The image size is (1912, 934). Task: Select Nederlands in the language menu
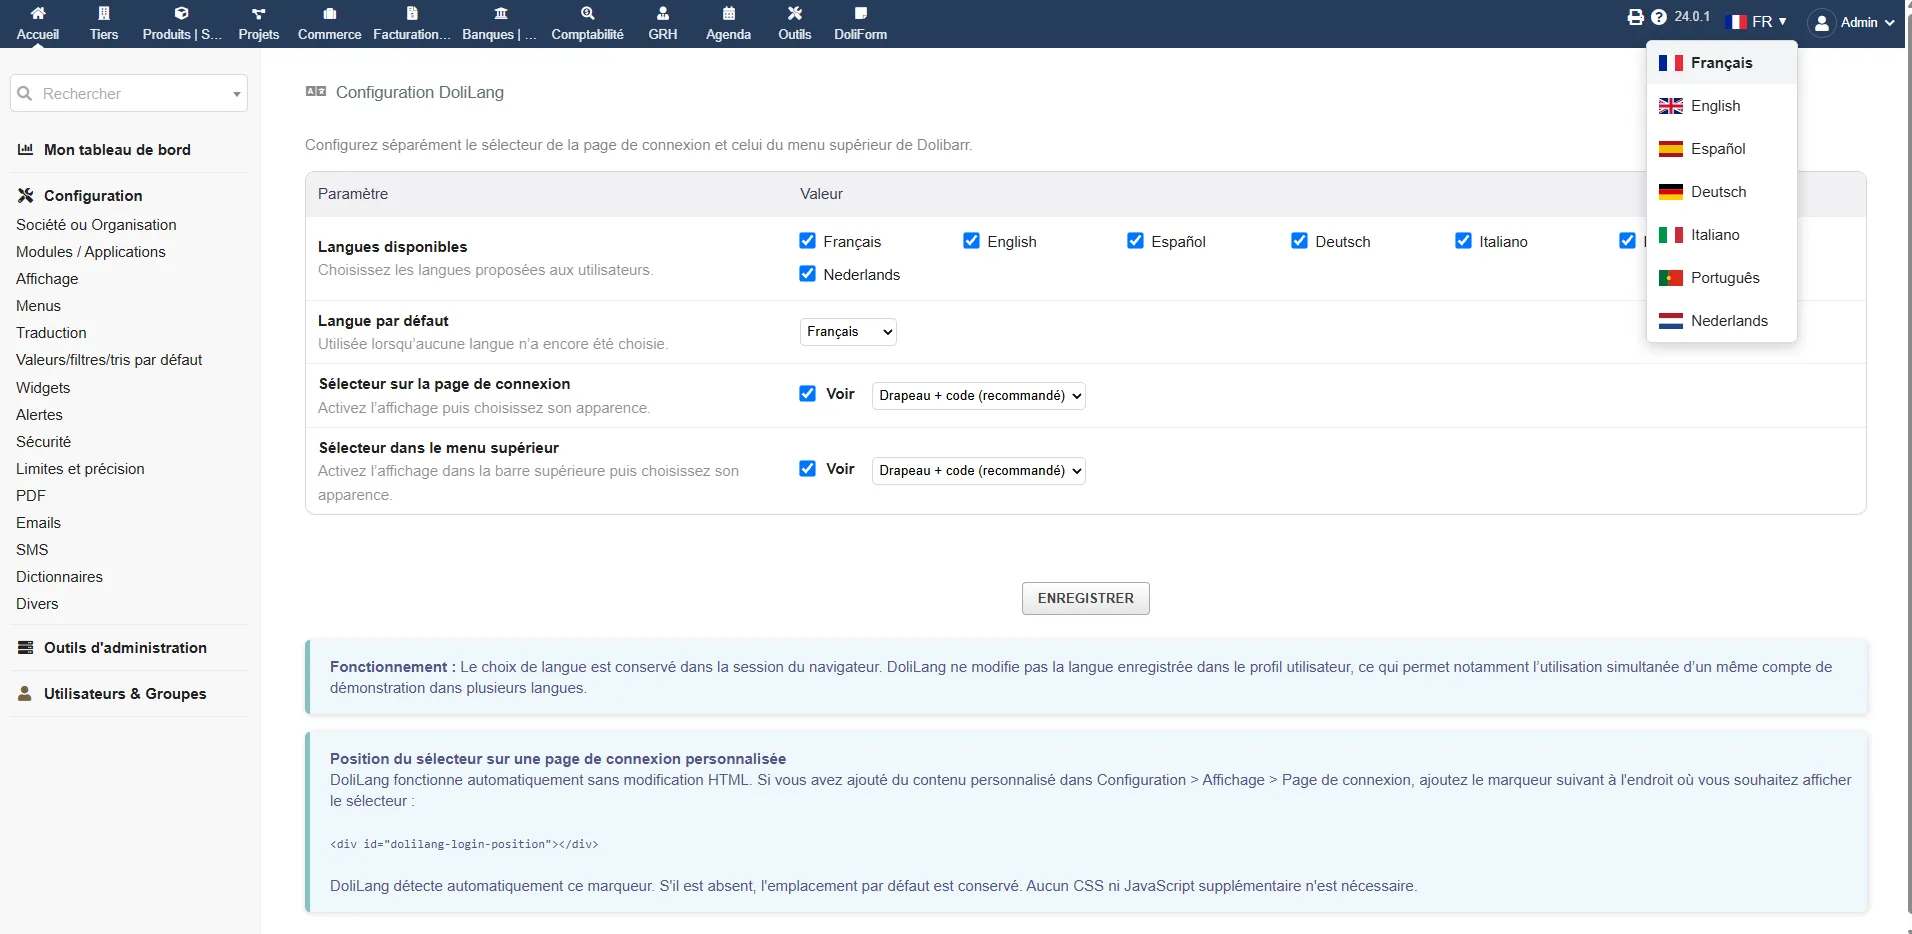click(1722, 320)
